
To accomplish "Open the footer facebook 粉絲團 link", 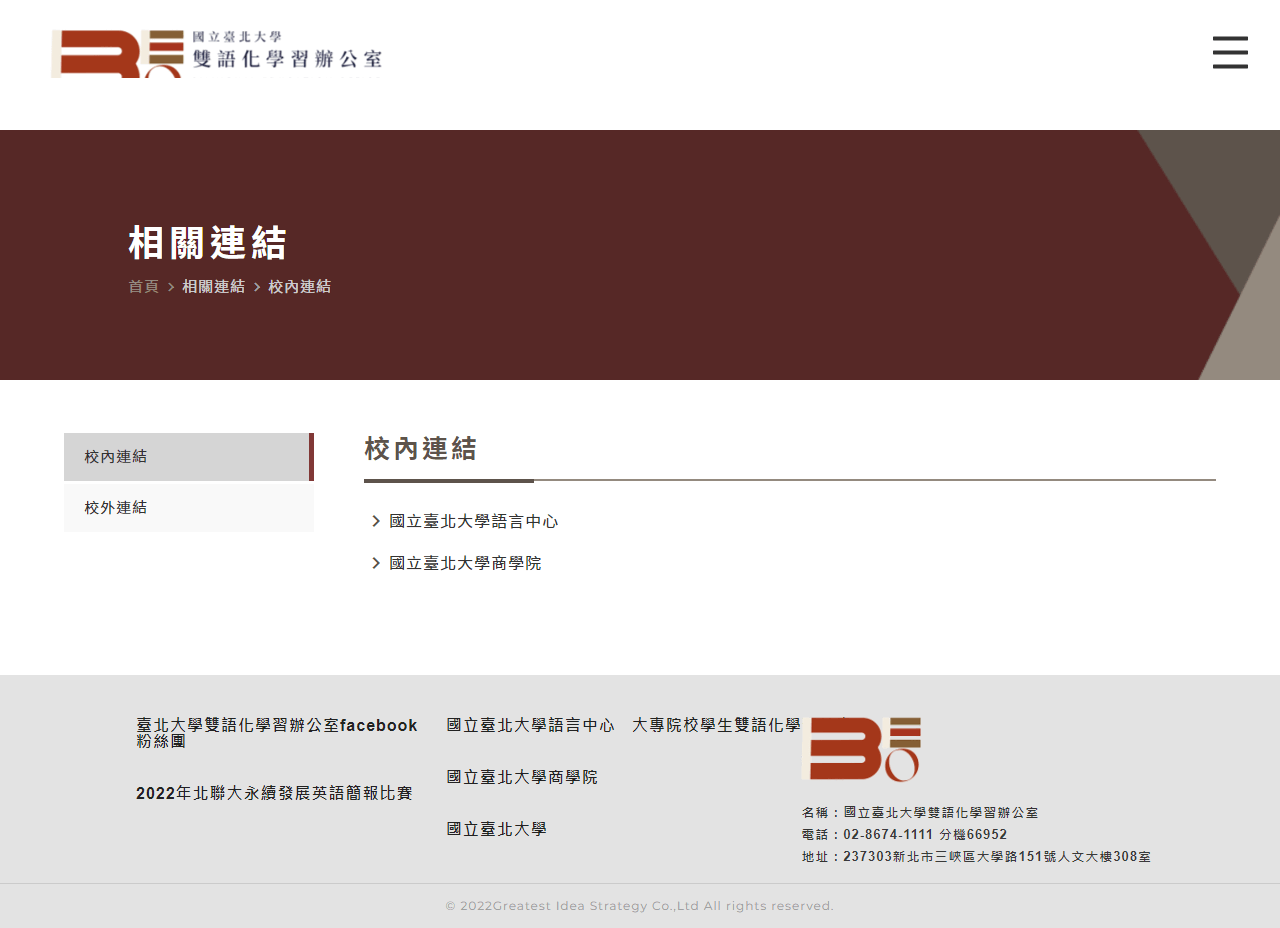I will 277,733.
